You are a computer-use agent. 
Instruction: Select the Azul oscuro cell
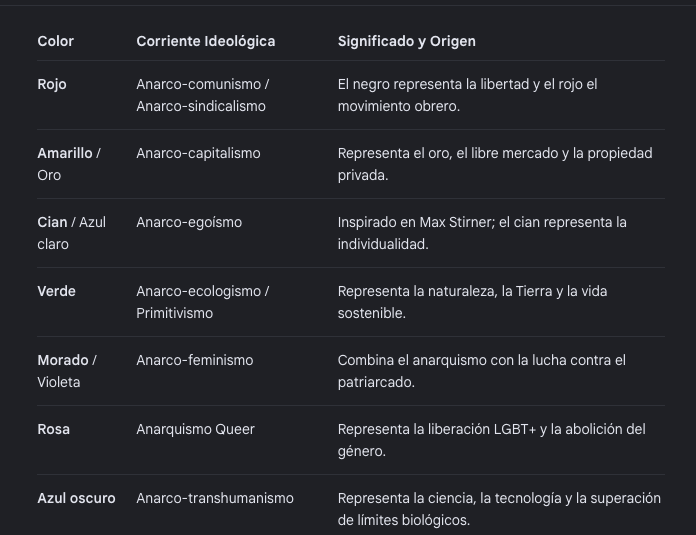coord(76,498)
